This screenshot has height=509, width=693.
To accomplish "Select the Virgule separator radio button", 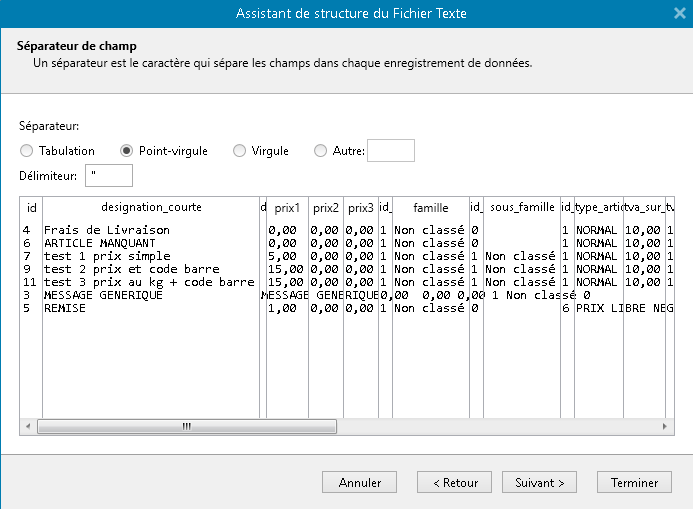I will (x=239, y=151).
